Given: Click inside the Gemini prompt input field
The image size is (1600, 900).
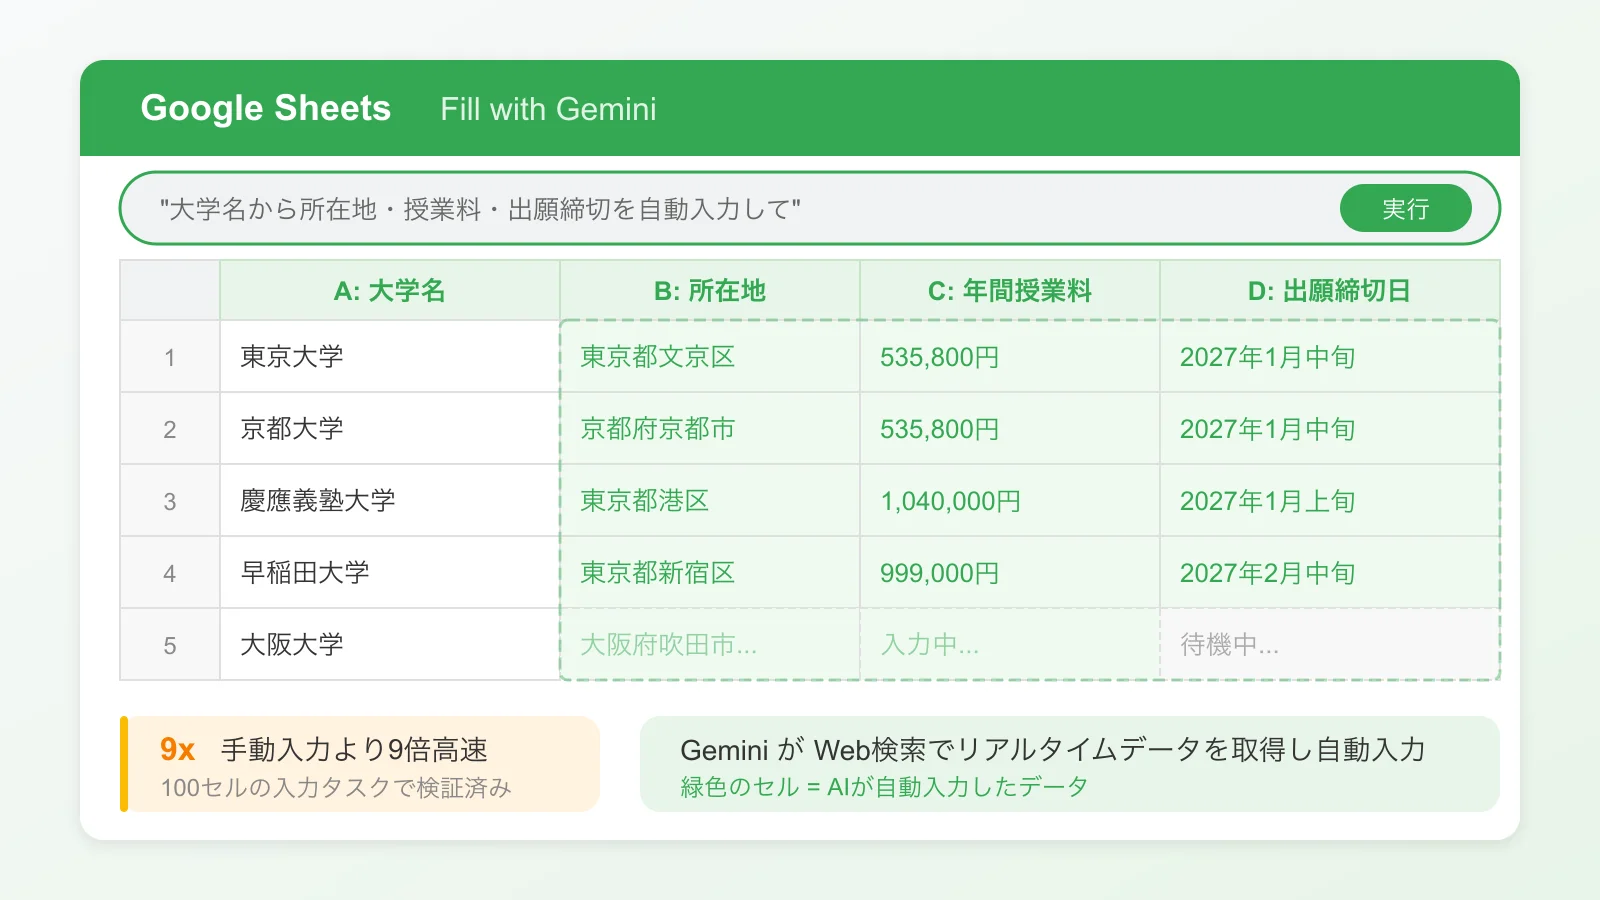Looking at the screenshot, I should click(700, 208).
